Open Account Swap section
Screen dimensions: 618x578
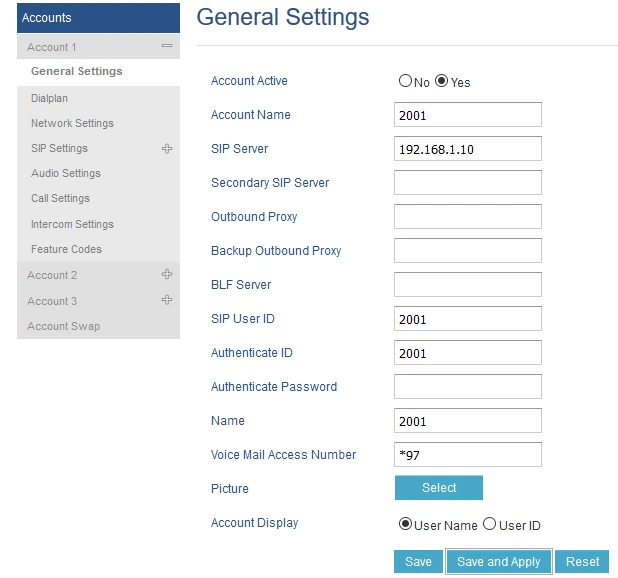point(63,326)
